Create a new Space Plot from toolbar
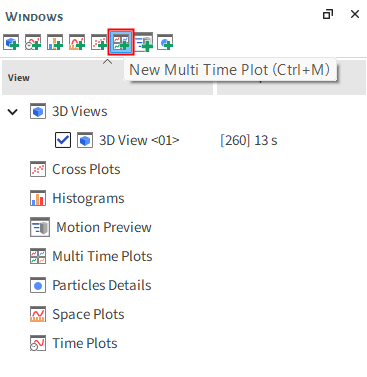The image size is (367, 377). (77, 42)
